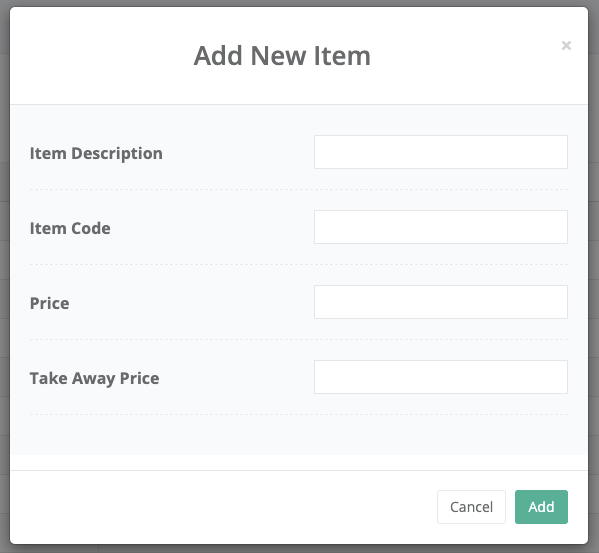Activate the Take Away Price field
Screen dimensions: 599x553
coord(441,377)
